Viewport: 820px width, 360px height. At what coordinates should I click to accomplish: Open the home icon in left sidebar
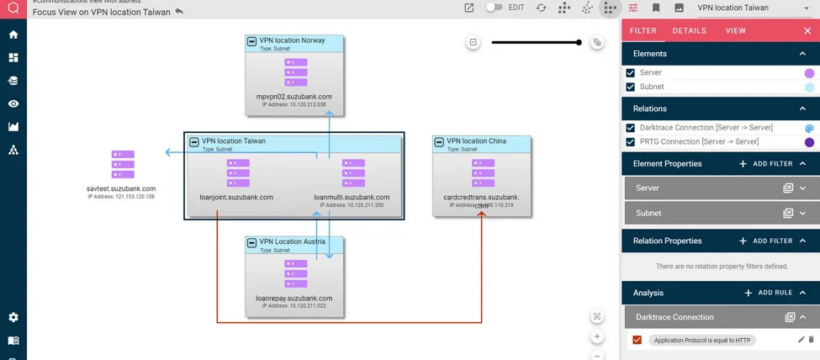(14, 35)
